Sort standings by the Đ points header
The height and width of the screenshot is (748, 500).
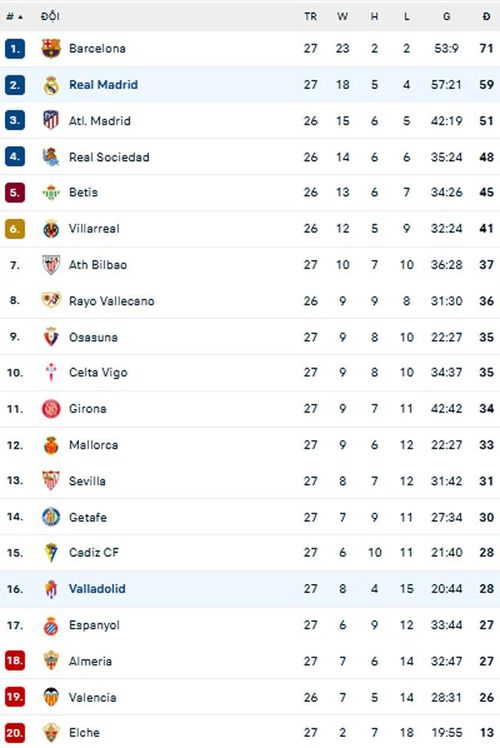coord(486,16)
